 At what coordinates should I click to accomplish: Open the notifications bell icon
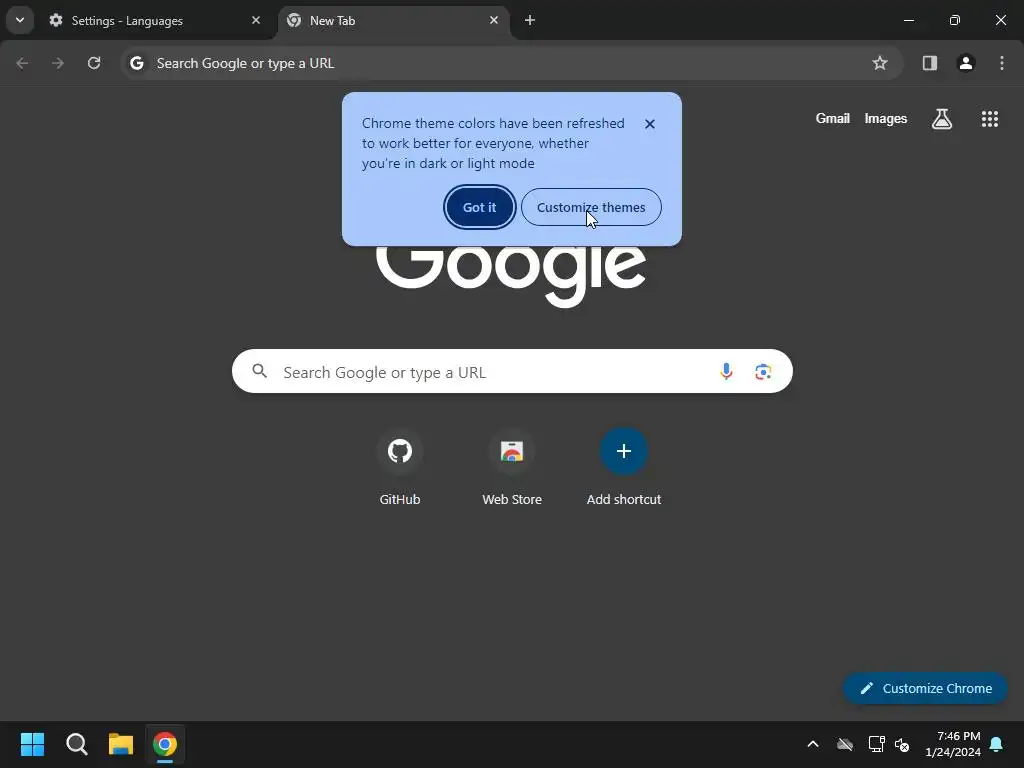point(997,744)
